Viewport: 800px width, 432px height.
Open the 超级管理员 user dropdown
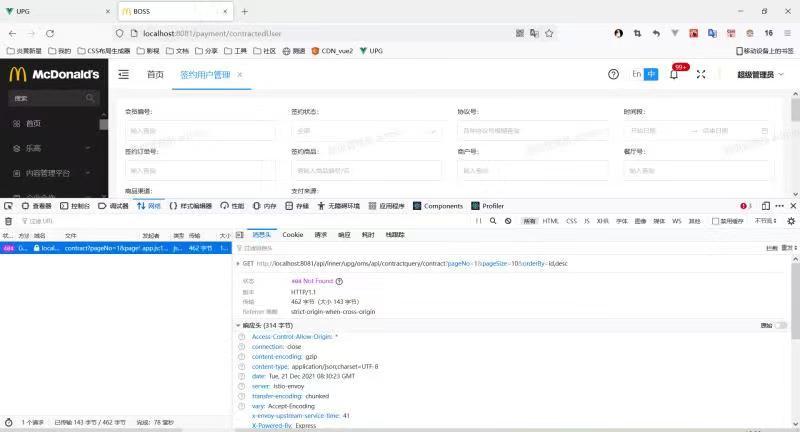pos(760,74)
